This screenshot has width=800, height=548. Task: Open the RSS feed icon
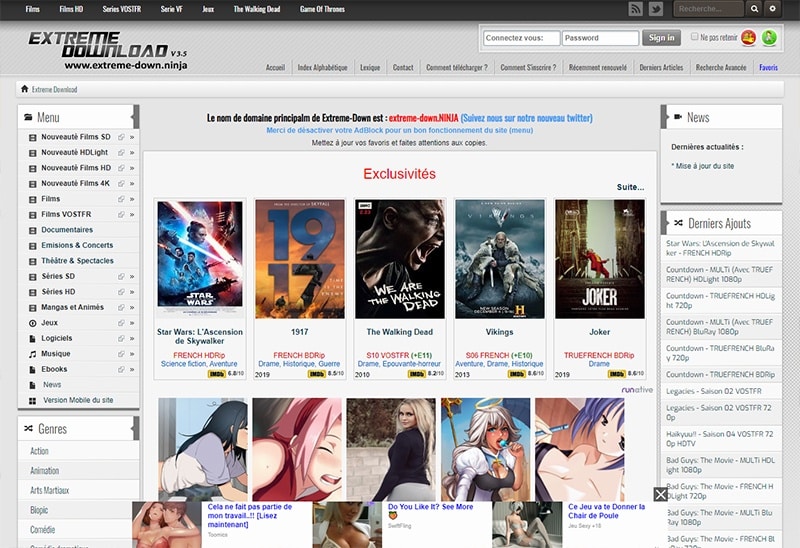coord(635,9)
